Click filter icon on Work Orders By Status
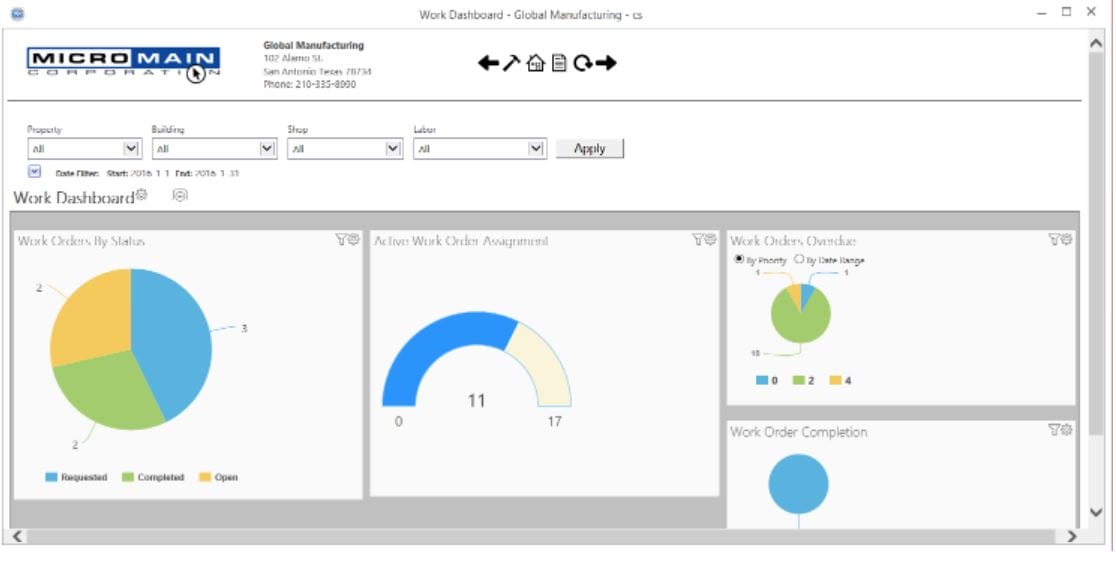The width and height of the screenshot is (1116, 566). pos(341,239)
